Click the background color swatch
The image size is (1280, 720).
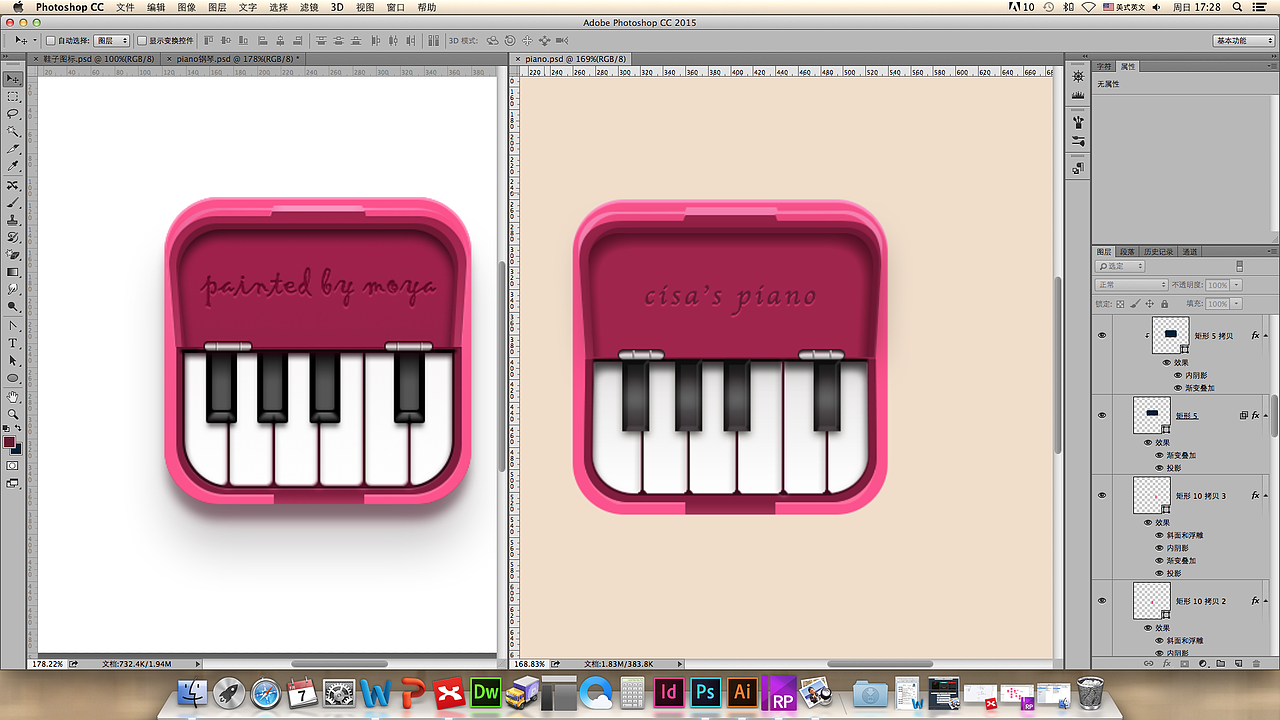(17, 448)
